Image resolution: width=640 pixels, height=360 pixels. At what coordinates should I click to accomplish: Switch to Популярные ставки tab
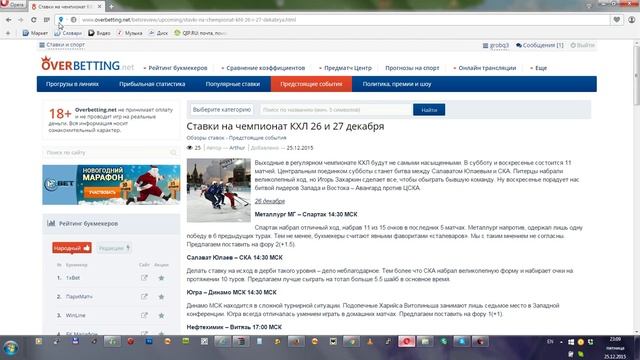233,84
